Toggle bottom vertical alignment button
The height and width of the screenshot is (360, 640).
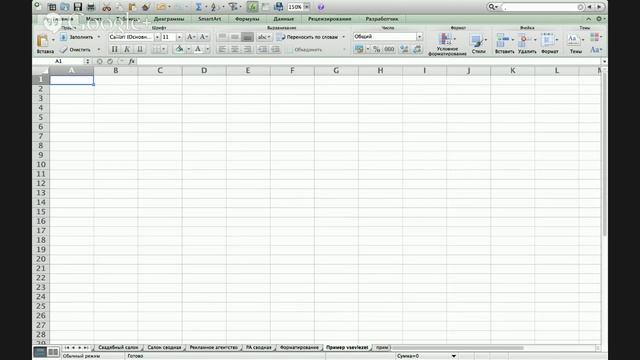coord(247,37)
